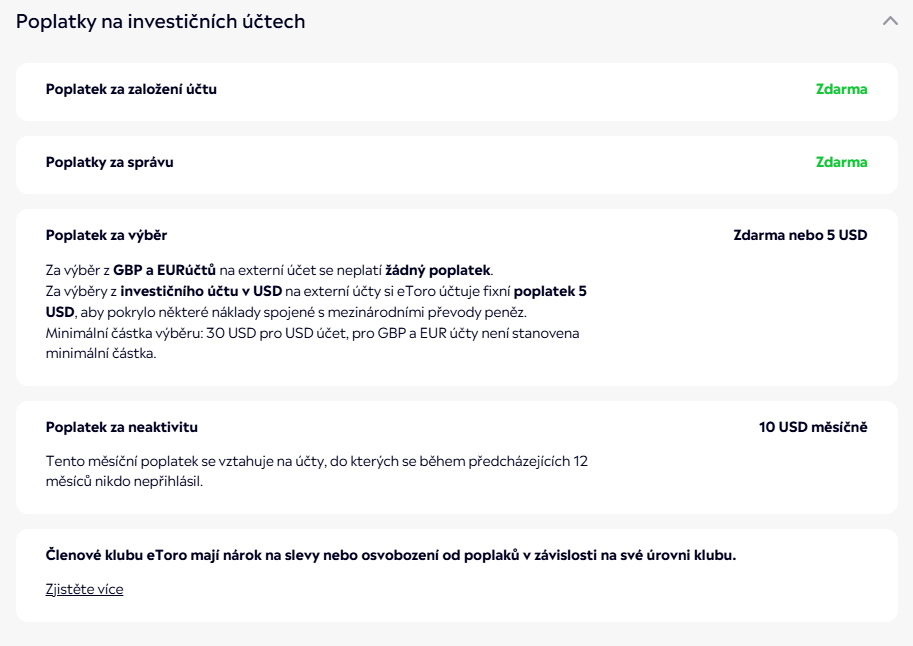The image size is (913, 646).
Task: Click Zdarma value in account opening fee row
Action: [841, 89]
